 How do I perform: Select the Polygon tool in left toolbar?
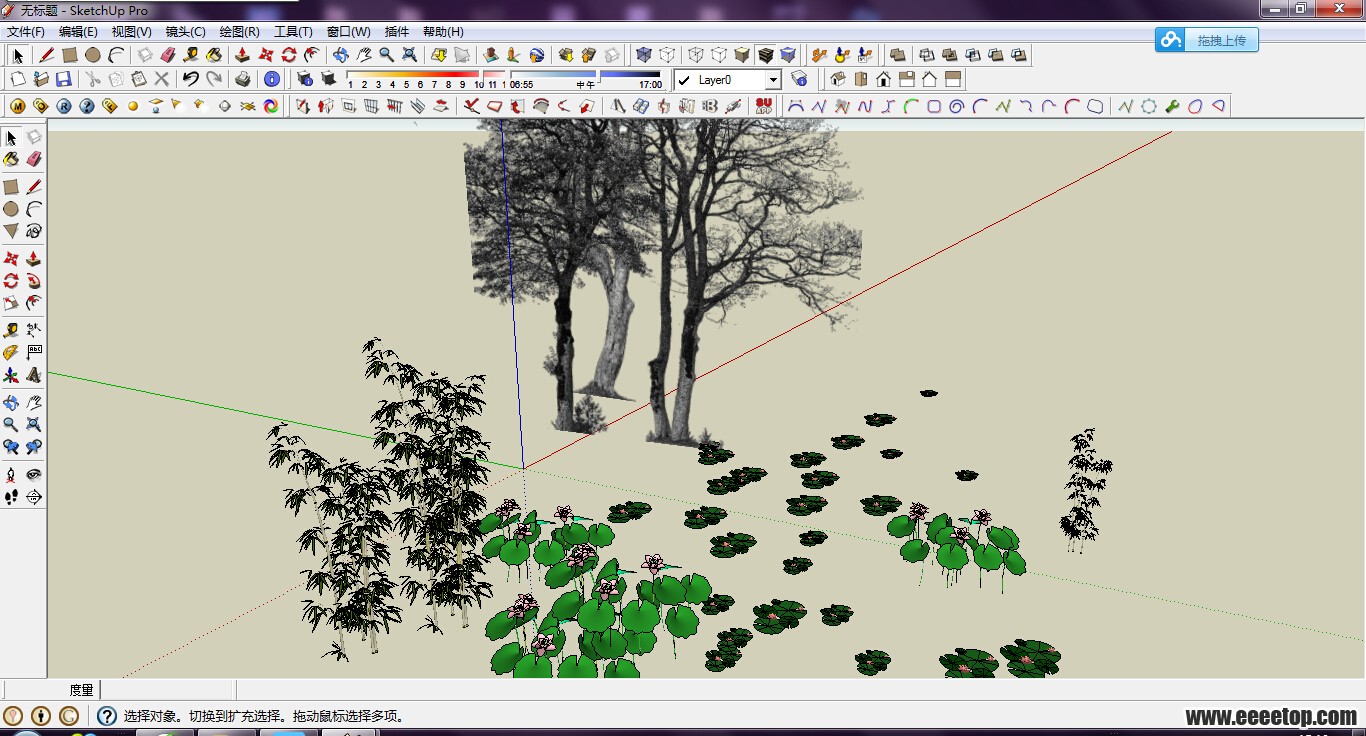(11, 231)
